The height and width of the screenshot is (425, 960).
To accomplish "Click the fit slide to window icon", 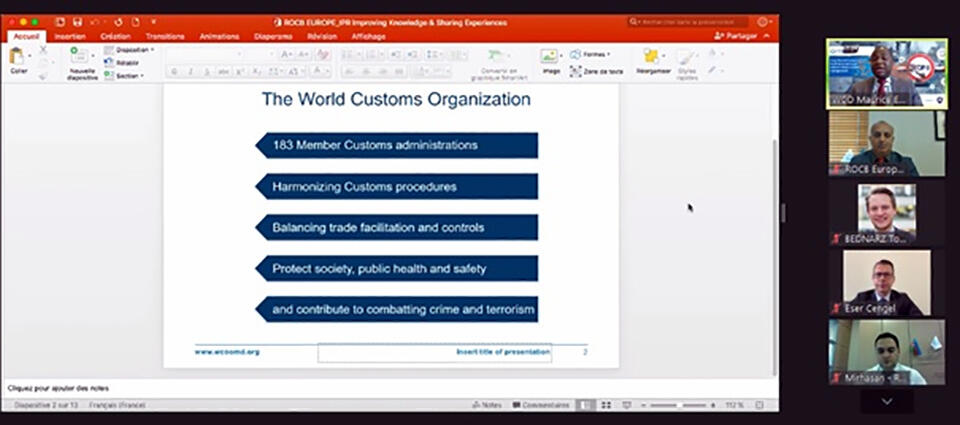I will pyautogui.click(x=759, y=405).
